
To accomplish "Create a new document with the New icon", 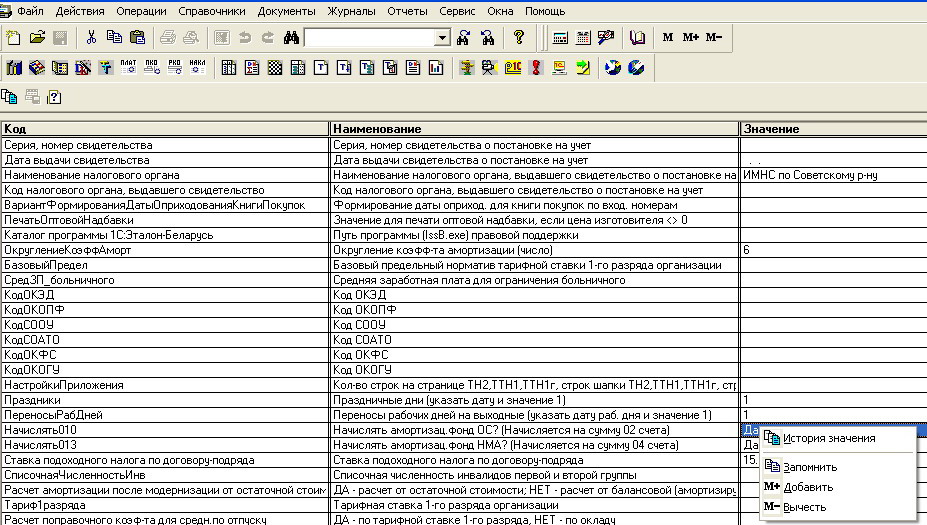I will [x=14, y=38].
